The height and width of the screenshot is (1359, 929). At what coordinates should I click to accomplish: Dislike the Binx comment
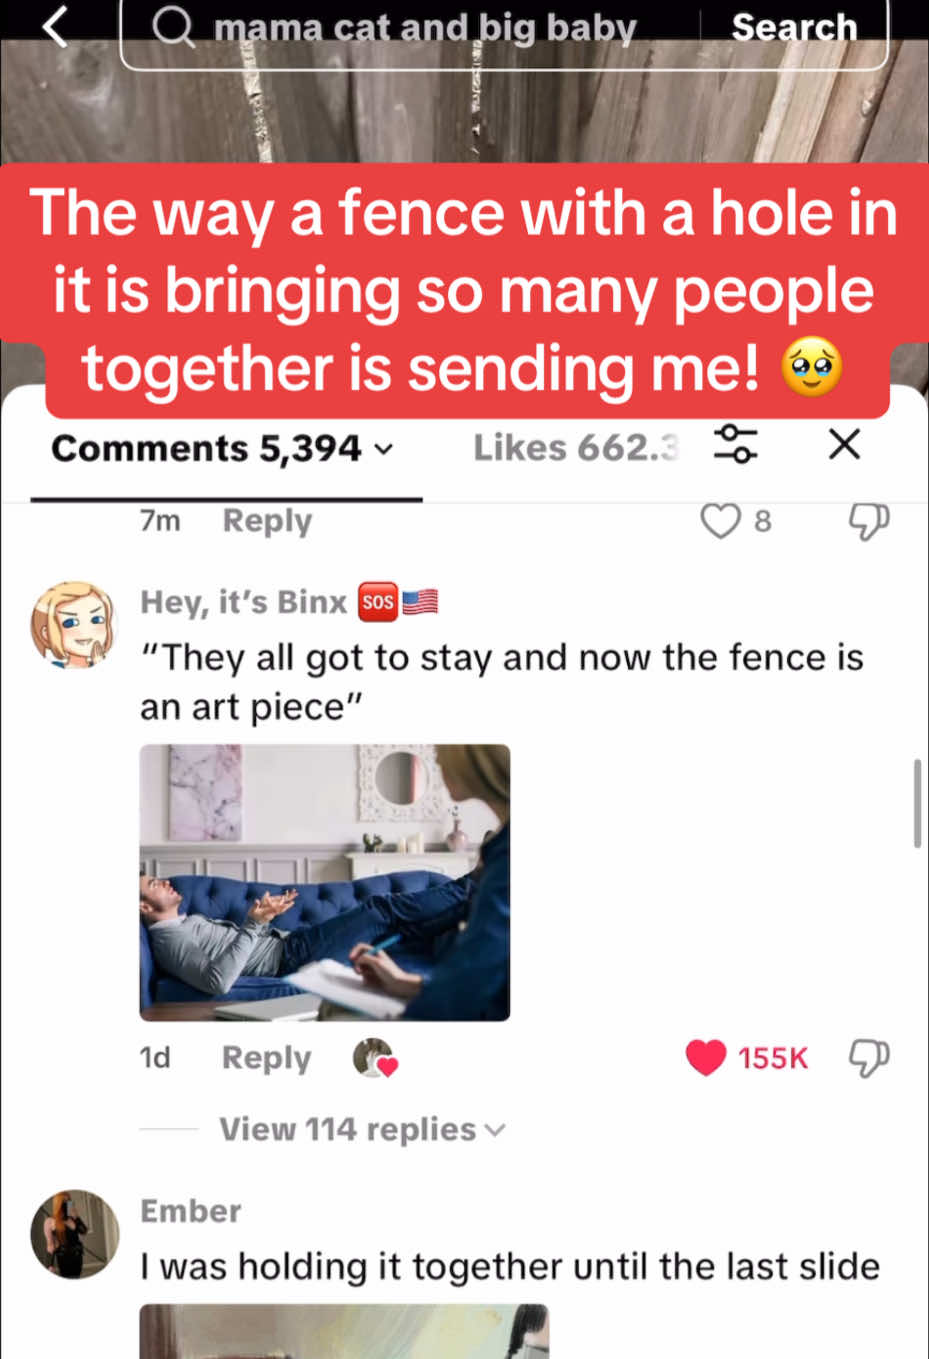coord(868,1057)
